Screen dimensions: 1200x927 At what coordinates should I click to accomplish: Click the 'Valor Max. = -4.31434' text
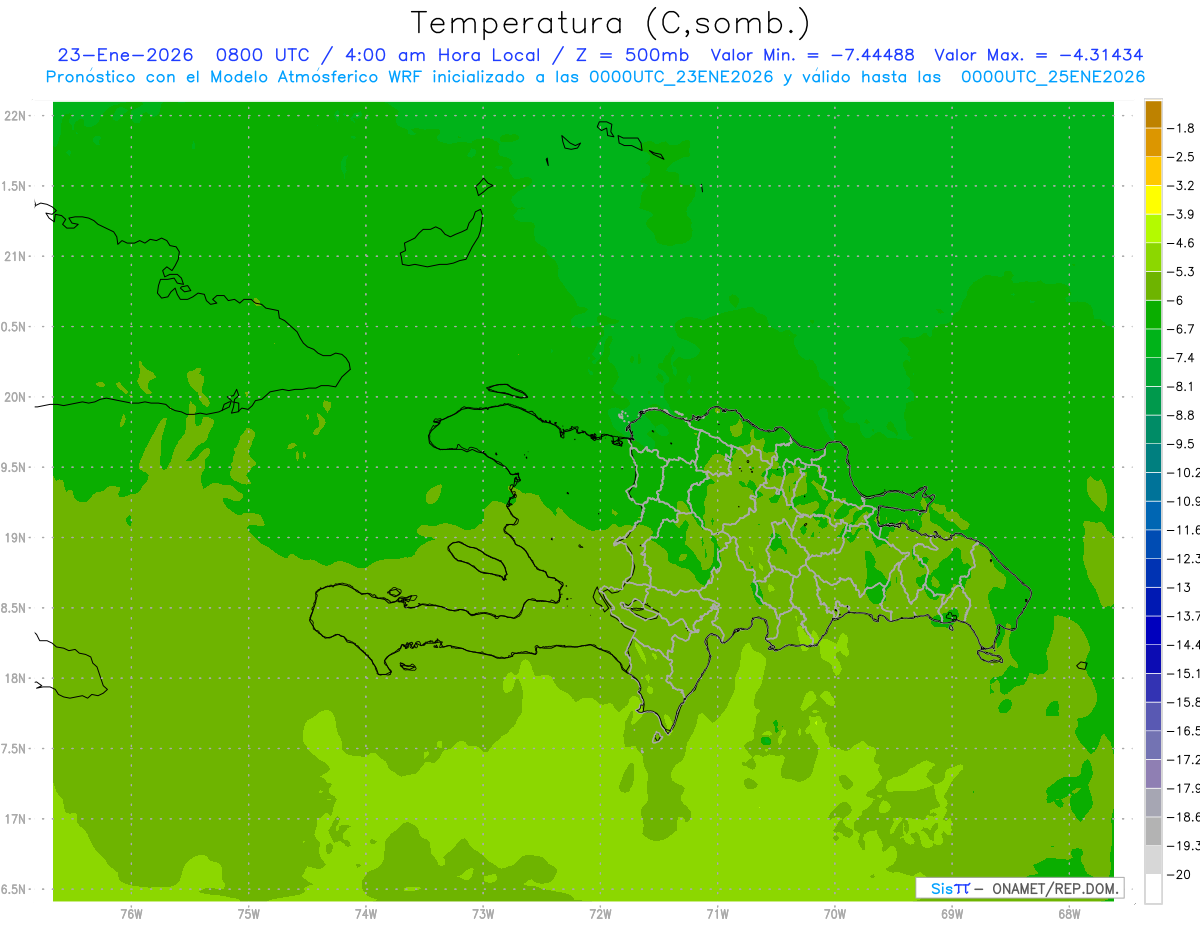point(1038,55)
